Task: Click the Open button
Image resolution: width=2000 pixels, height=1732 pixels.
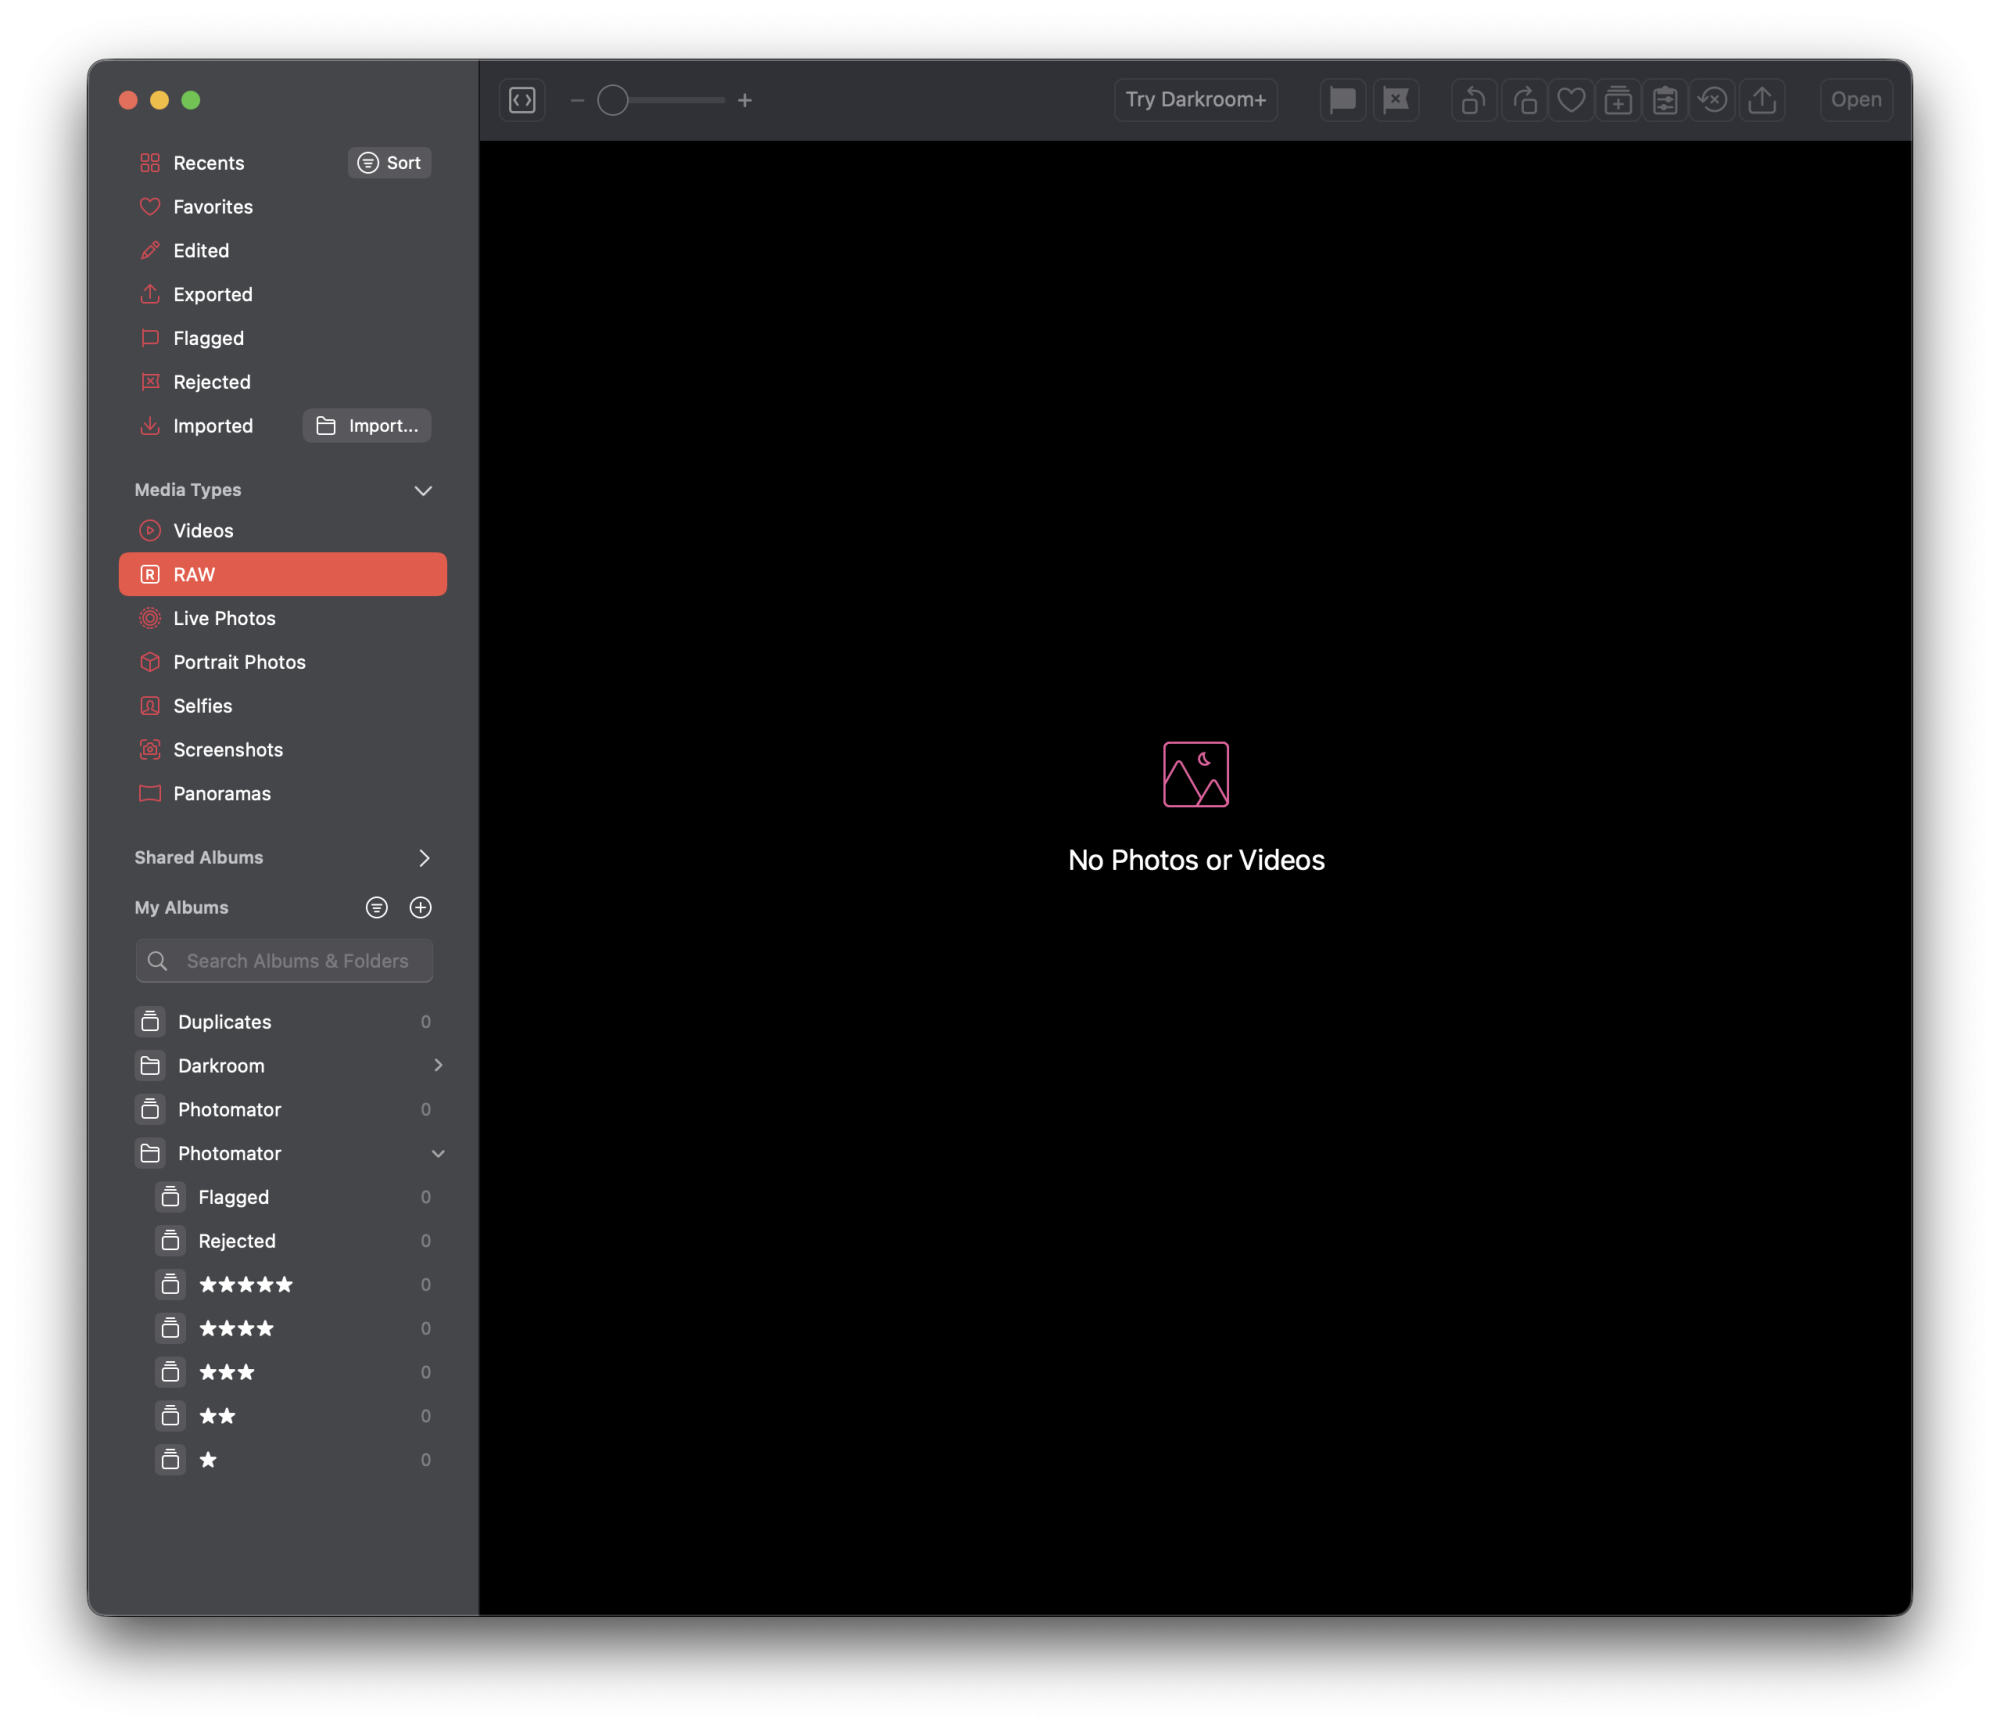Action: [x=1856, y=100]
